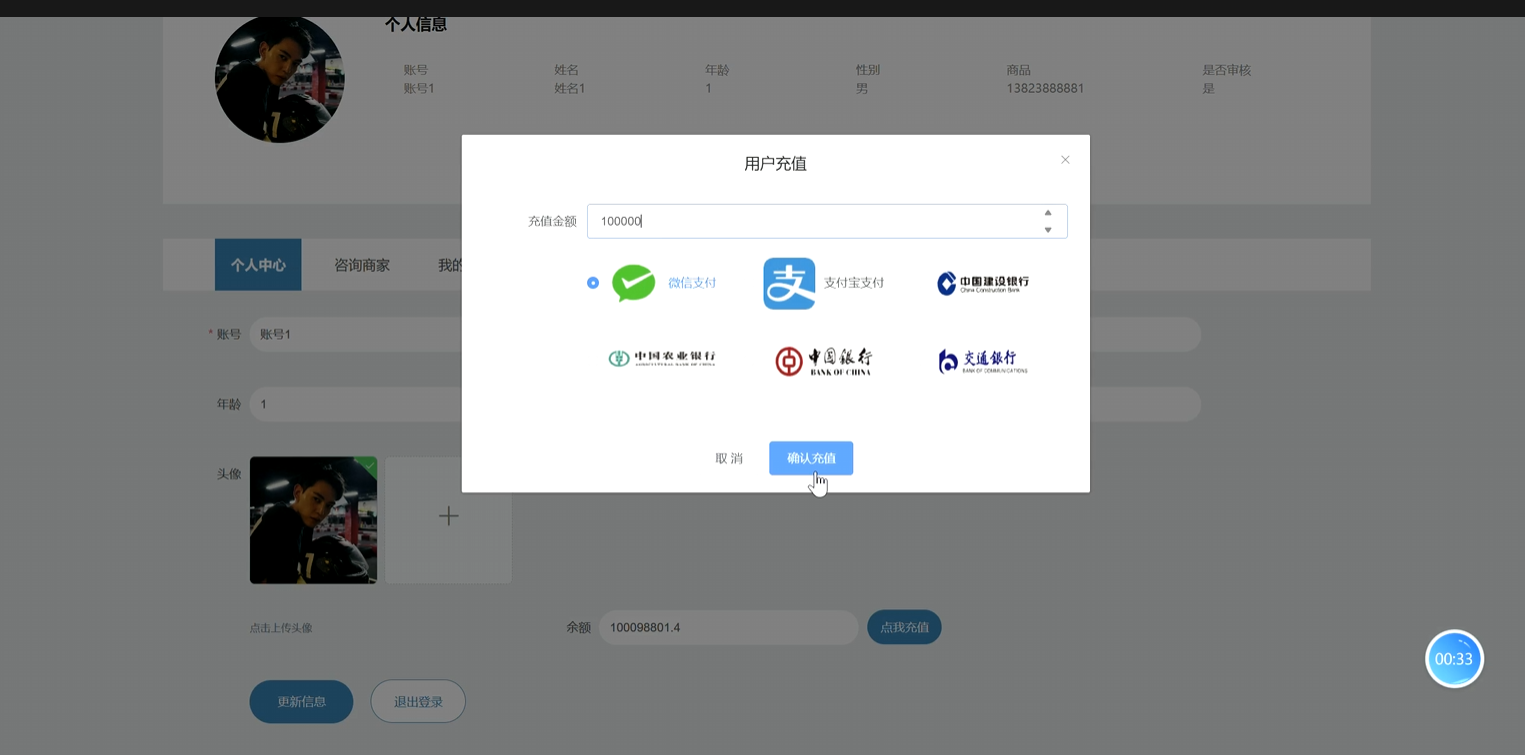Click the 支付宝支付 label text
The width and height of the screenshot is (1525, 755).
[x=854, y=283]
